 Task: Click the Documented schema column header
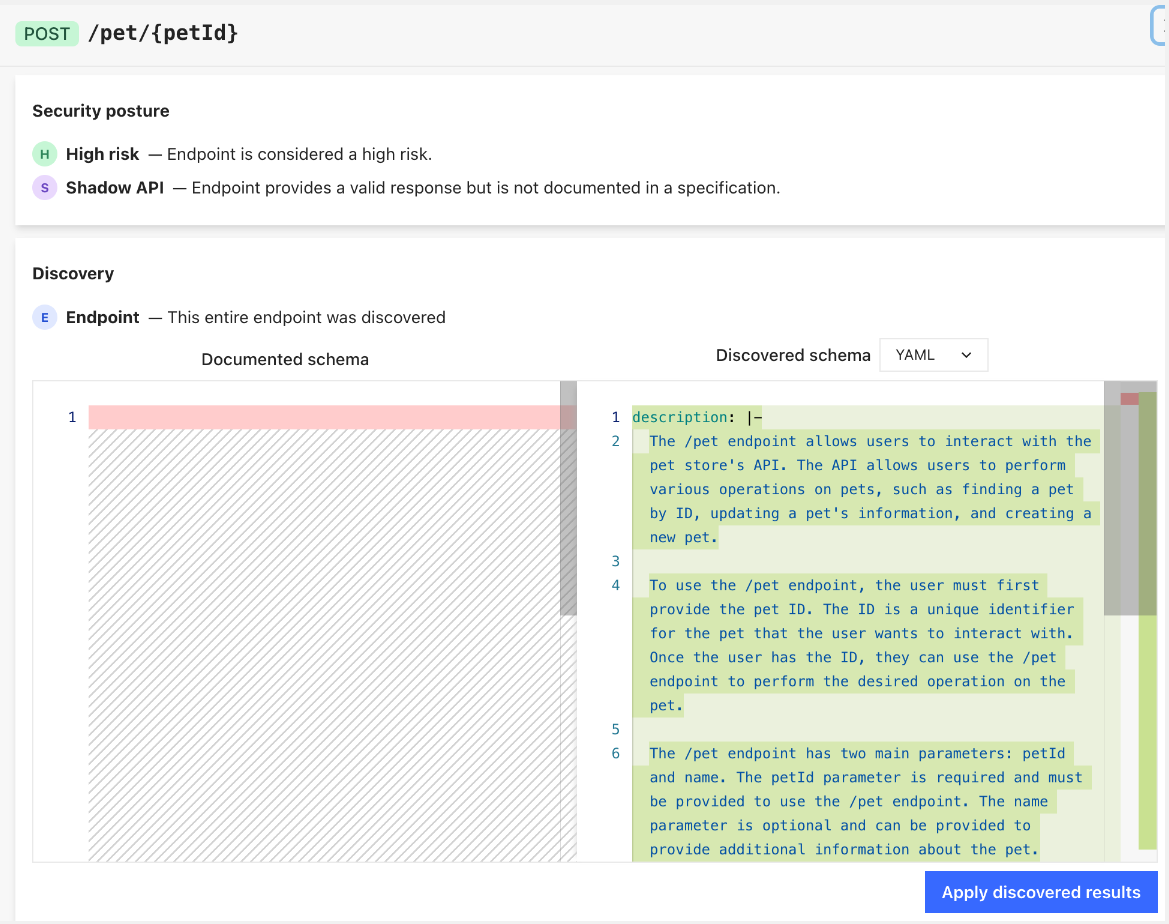pos(284,359)
